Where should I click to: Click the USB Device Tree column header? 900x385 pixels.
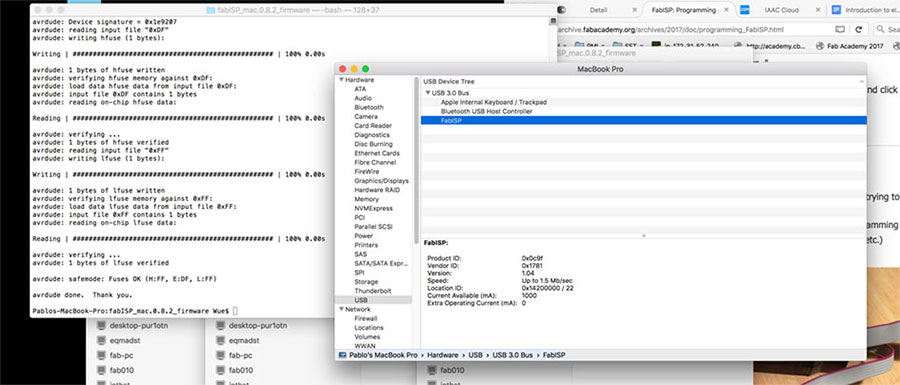(643, 81)
